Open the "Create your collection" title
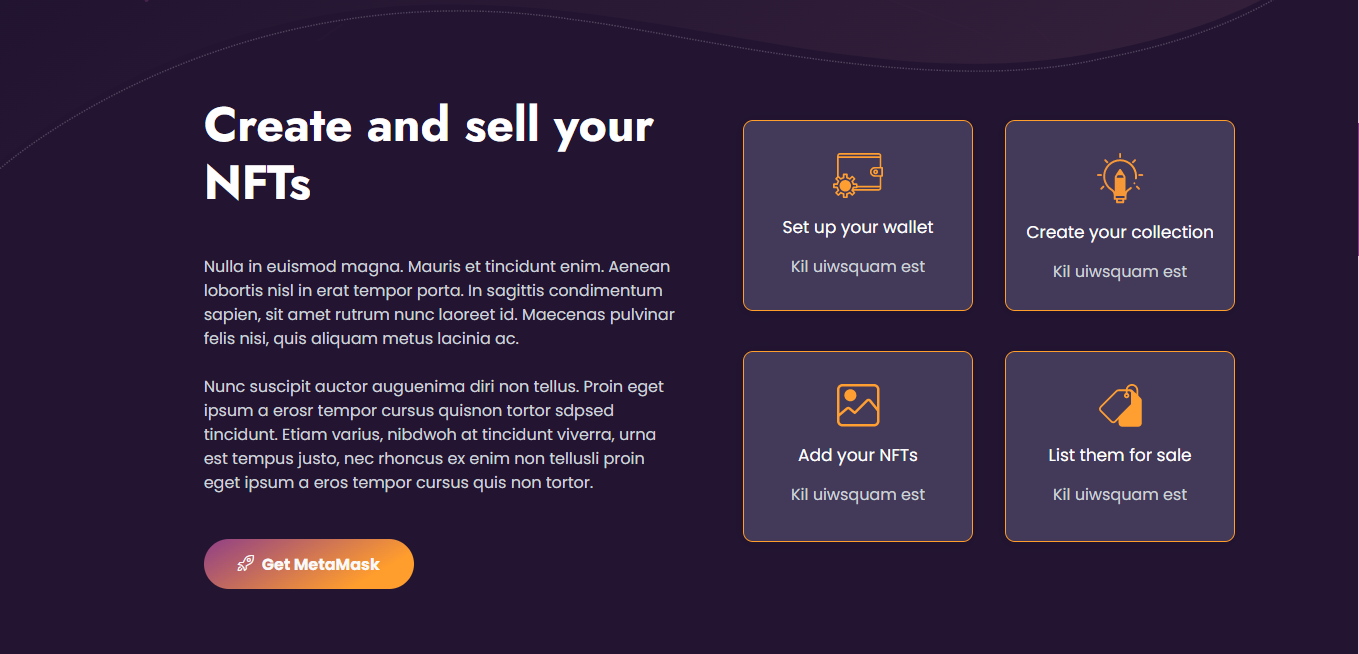The width and height of the screenshot is (1359, 654). click(x=1119, y=232)
